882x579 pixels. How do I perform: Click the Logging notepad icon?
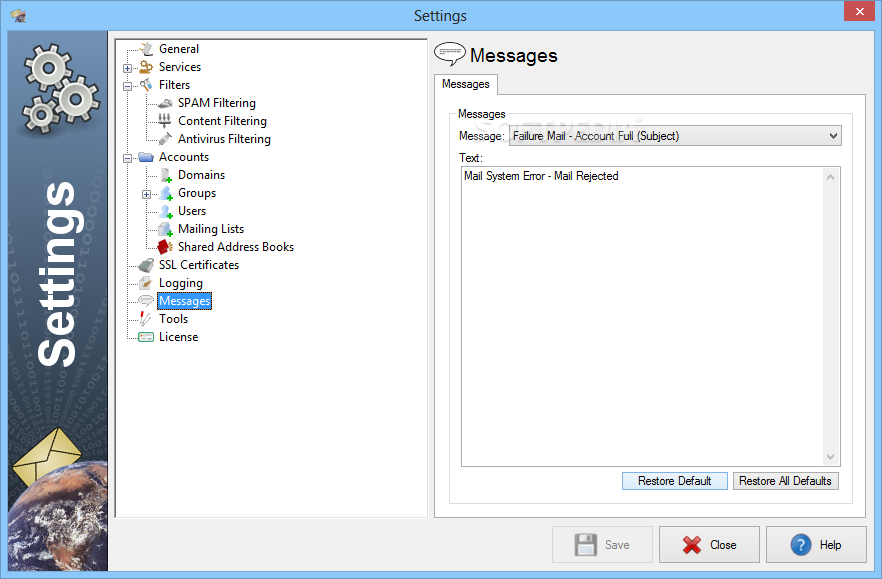tap(146, 283)
